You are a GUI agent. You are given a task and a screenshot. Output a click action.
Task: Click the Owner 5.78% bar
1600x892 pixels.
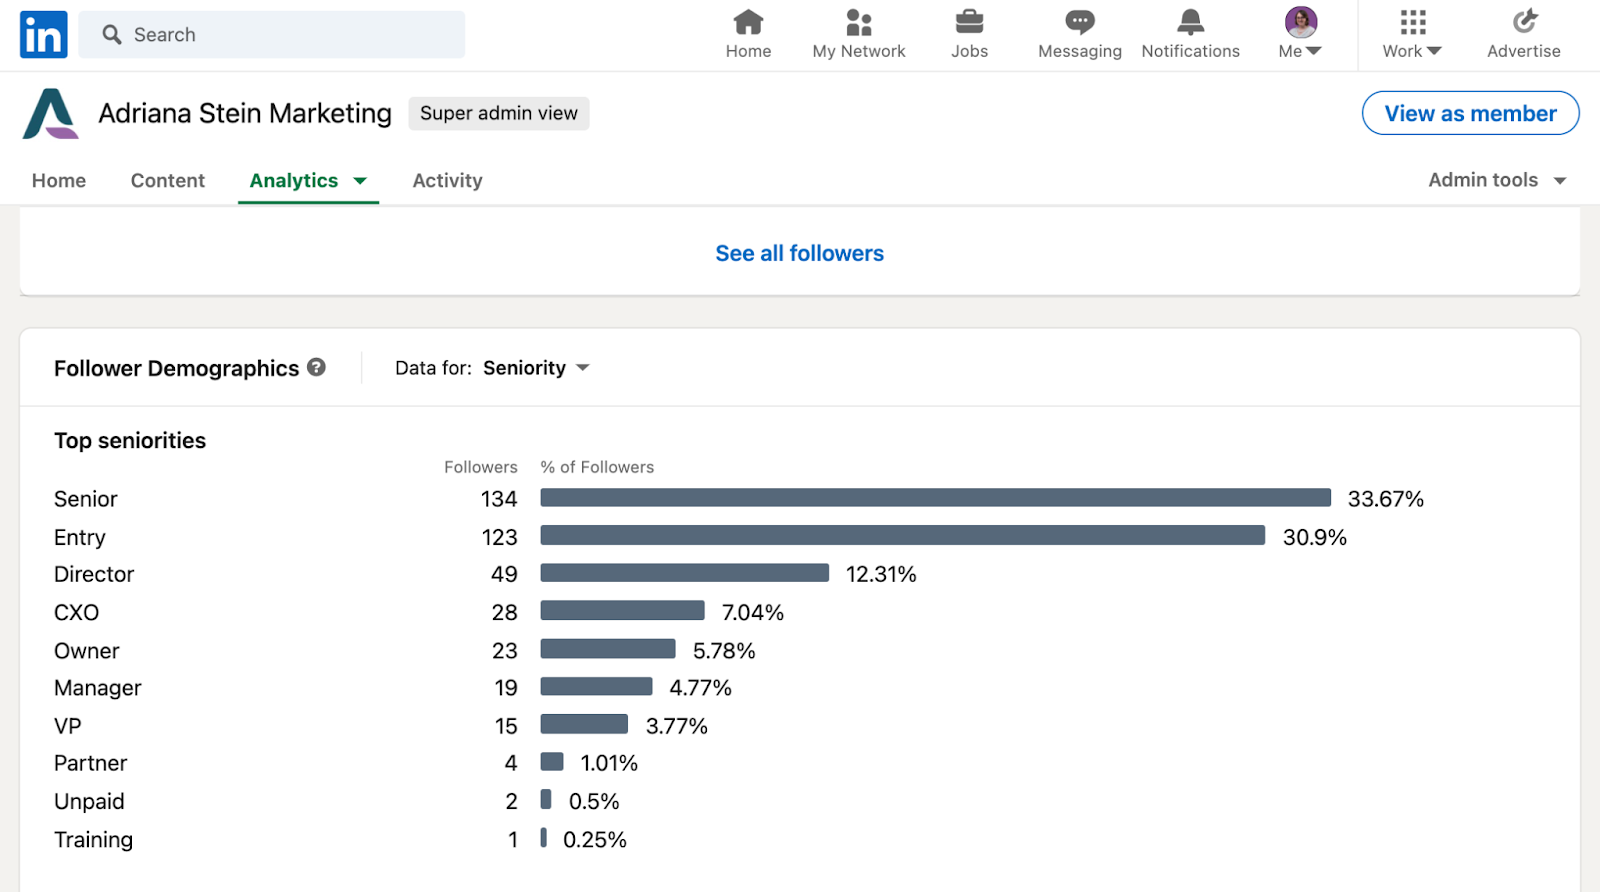(x=608, y=649)
